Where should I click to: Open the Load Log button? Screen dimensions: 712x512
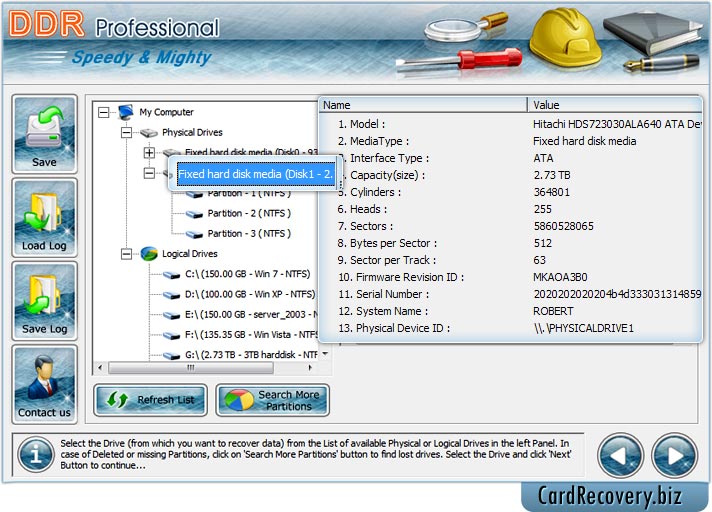[x=44, y=217]
